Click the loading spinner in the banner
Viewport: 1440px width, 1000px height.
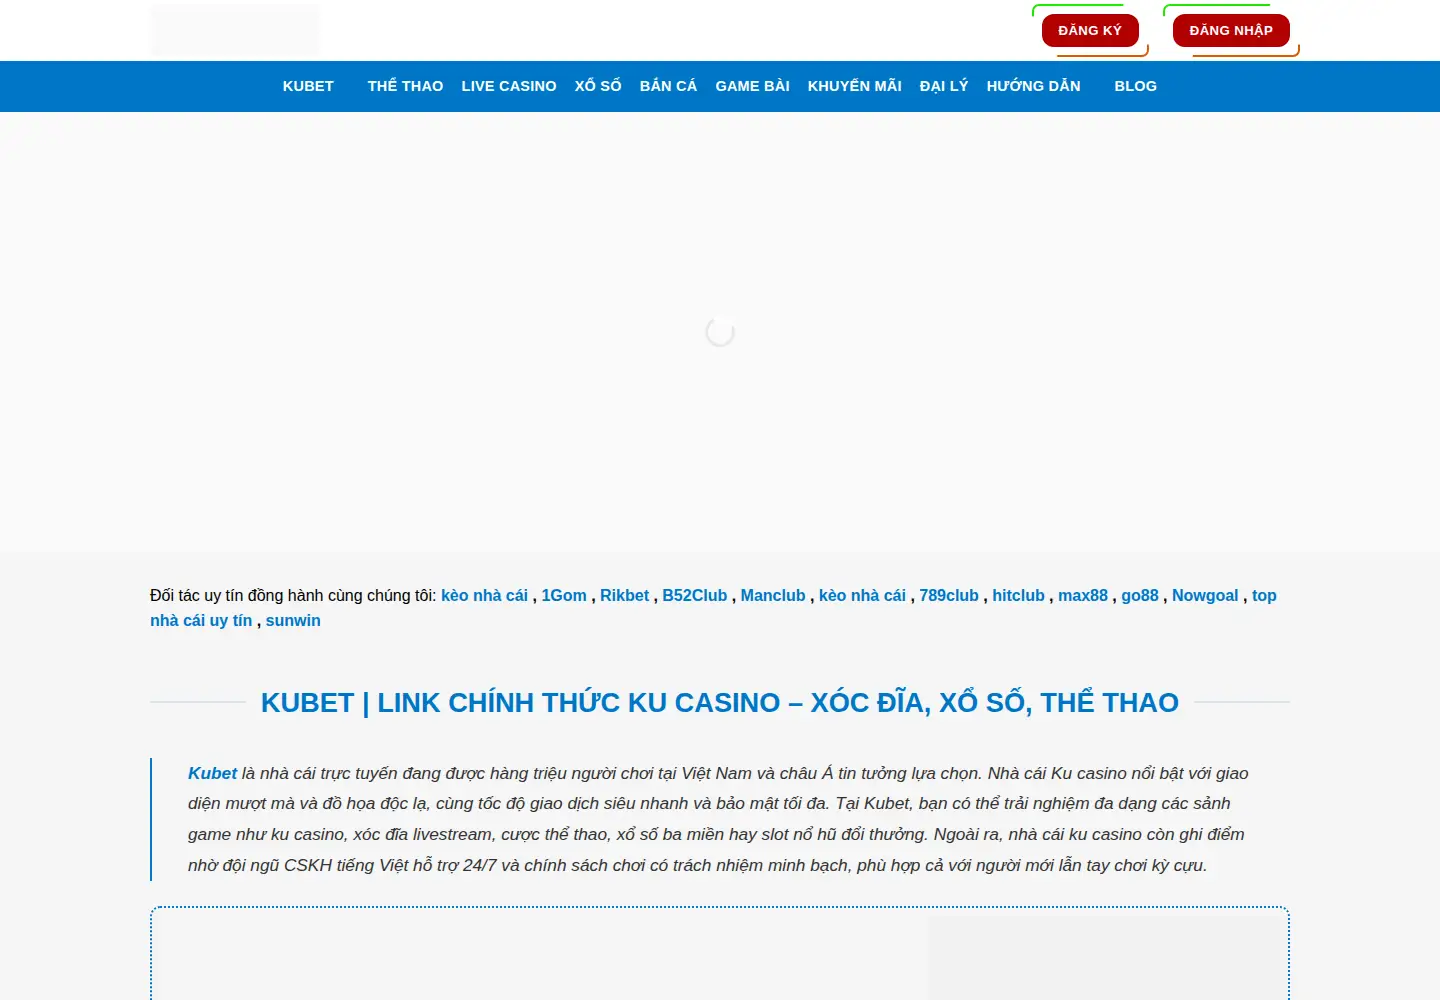(720, 332)
